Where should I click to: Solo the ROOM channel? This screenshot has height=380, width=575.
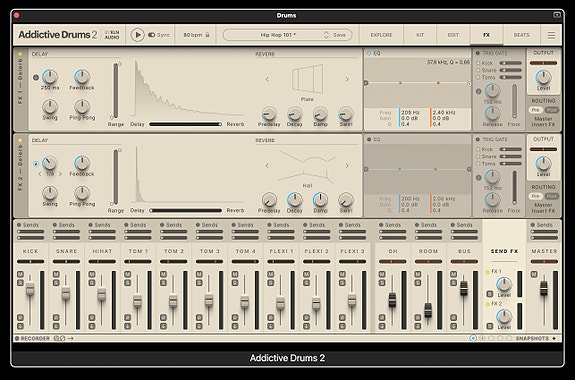click(418, 282)
